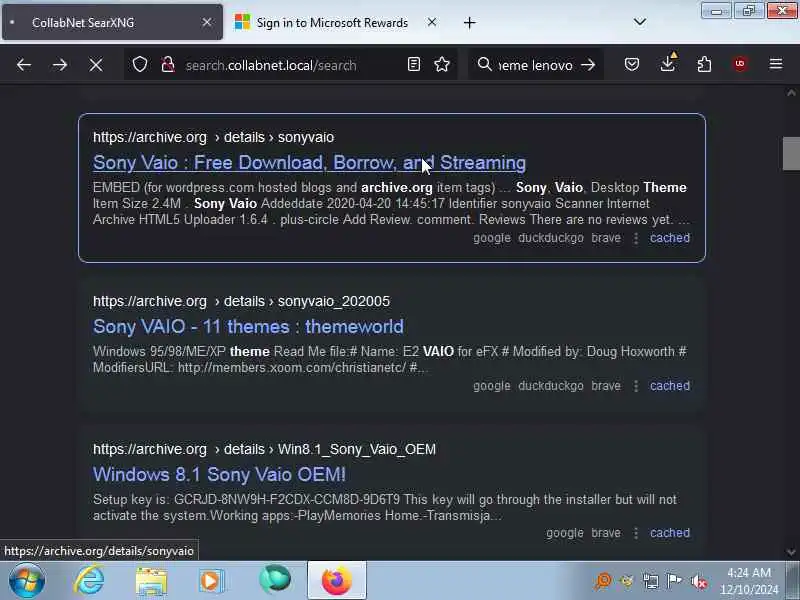Viewport: 800px width, 600px height.
Task: Stop loading the page with X button
Action: tap(95, 65)
